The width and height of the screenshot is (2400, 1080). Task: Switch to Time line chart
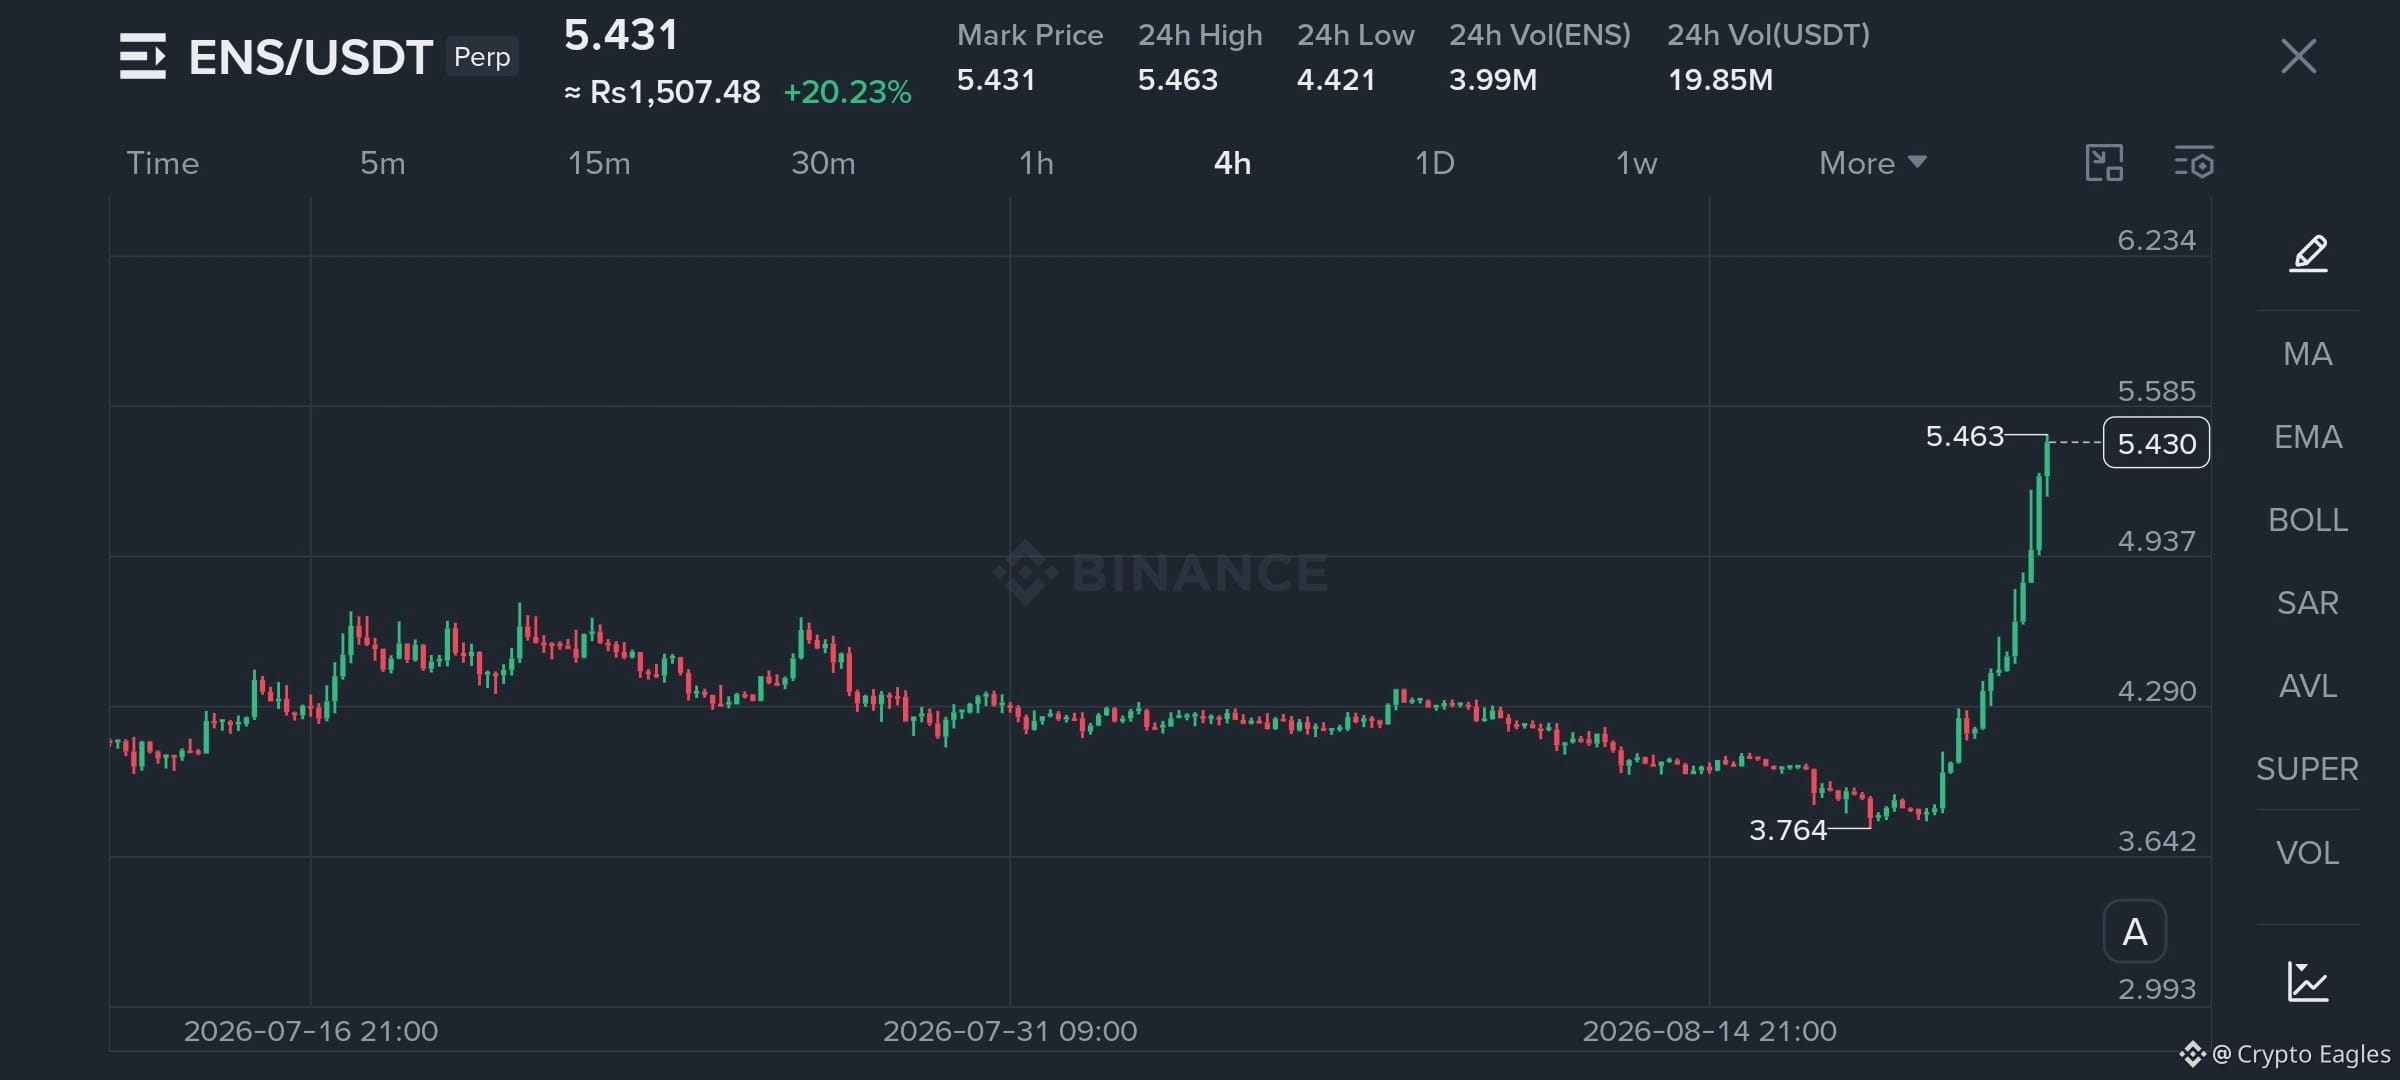[163, 163]
